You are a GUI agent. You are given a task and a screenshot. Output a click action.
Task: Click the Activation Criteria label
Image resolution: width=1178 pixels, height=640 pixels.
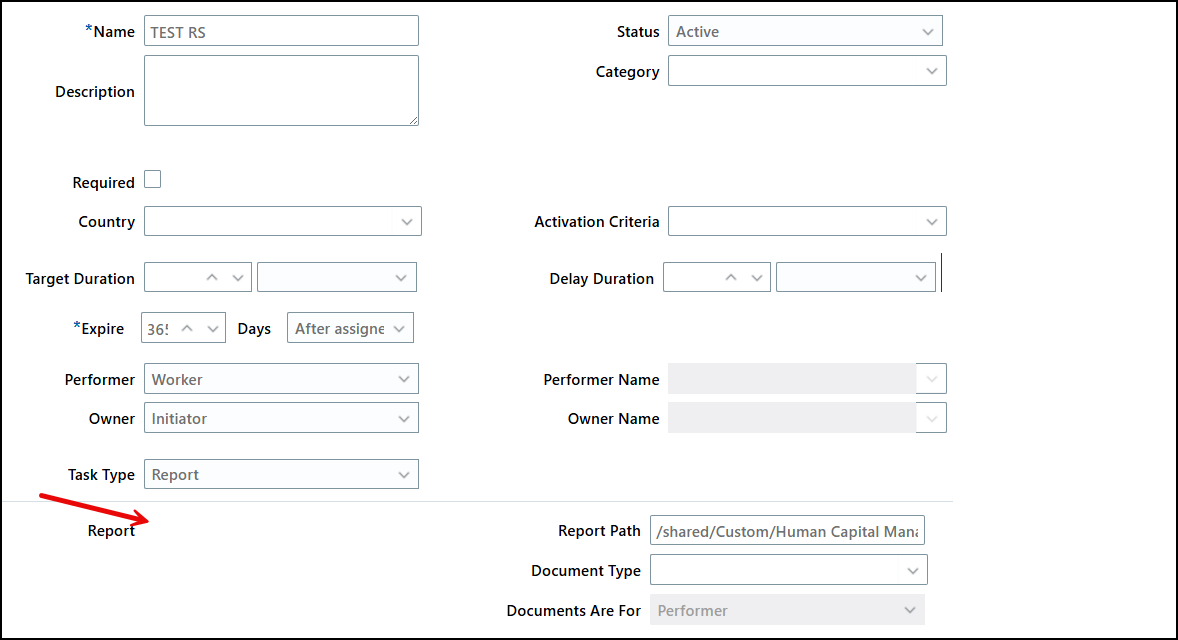[597, 222]
